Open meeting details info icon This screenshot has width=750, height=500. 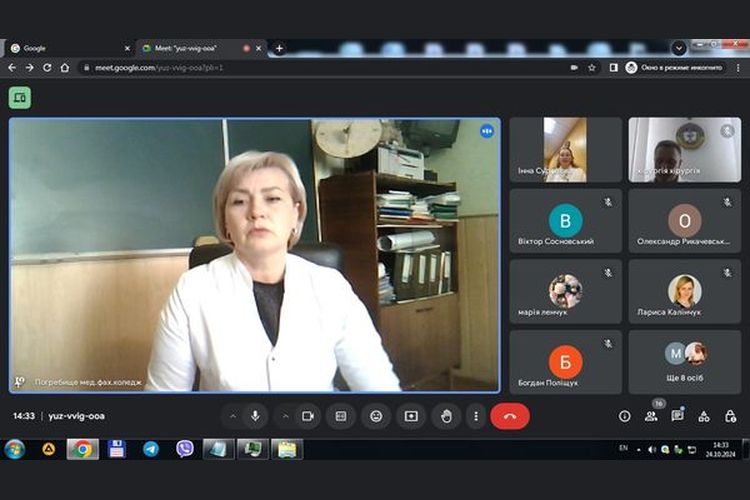(625, 416)
